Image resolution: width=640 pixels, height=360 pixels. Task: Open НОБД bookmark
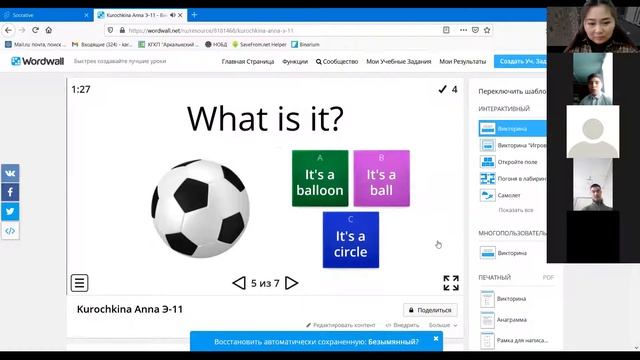(216, 44)
